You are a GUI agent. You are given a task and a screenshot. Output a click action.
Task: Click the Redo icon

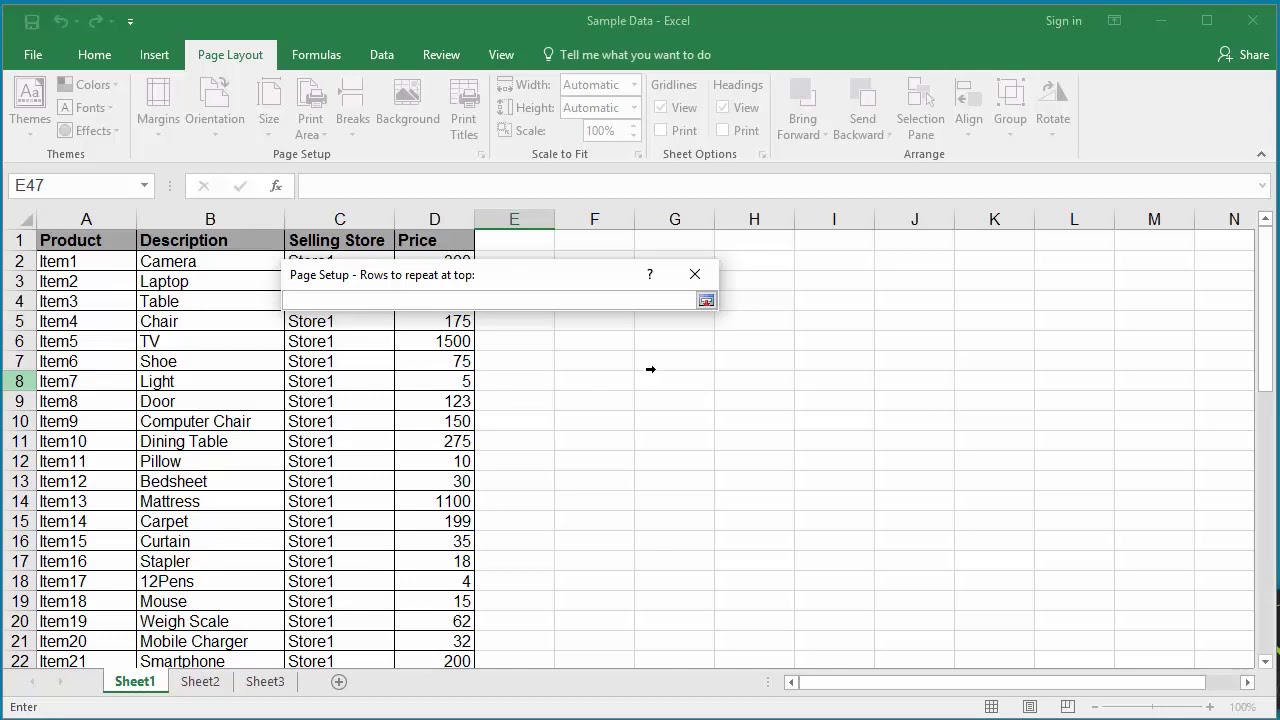pos(97,21)
